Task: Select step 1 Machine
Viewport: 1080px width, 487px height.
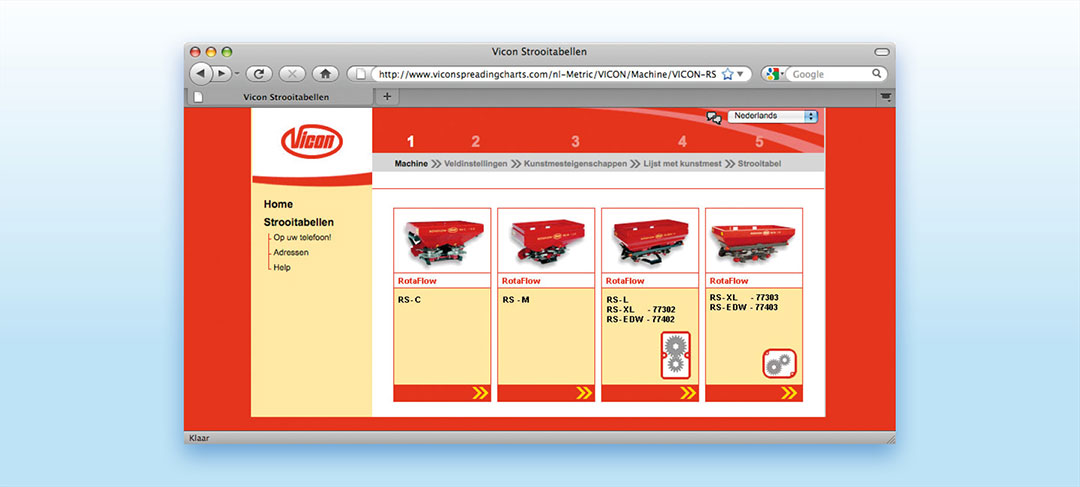Action: pos(411,164)
